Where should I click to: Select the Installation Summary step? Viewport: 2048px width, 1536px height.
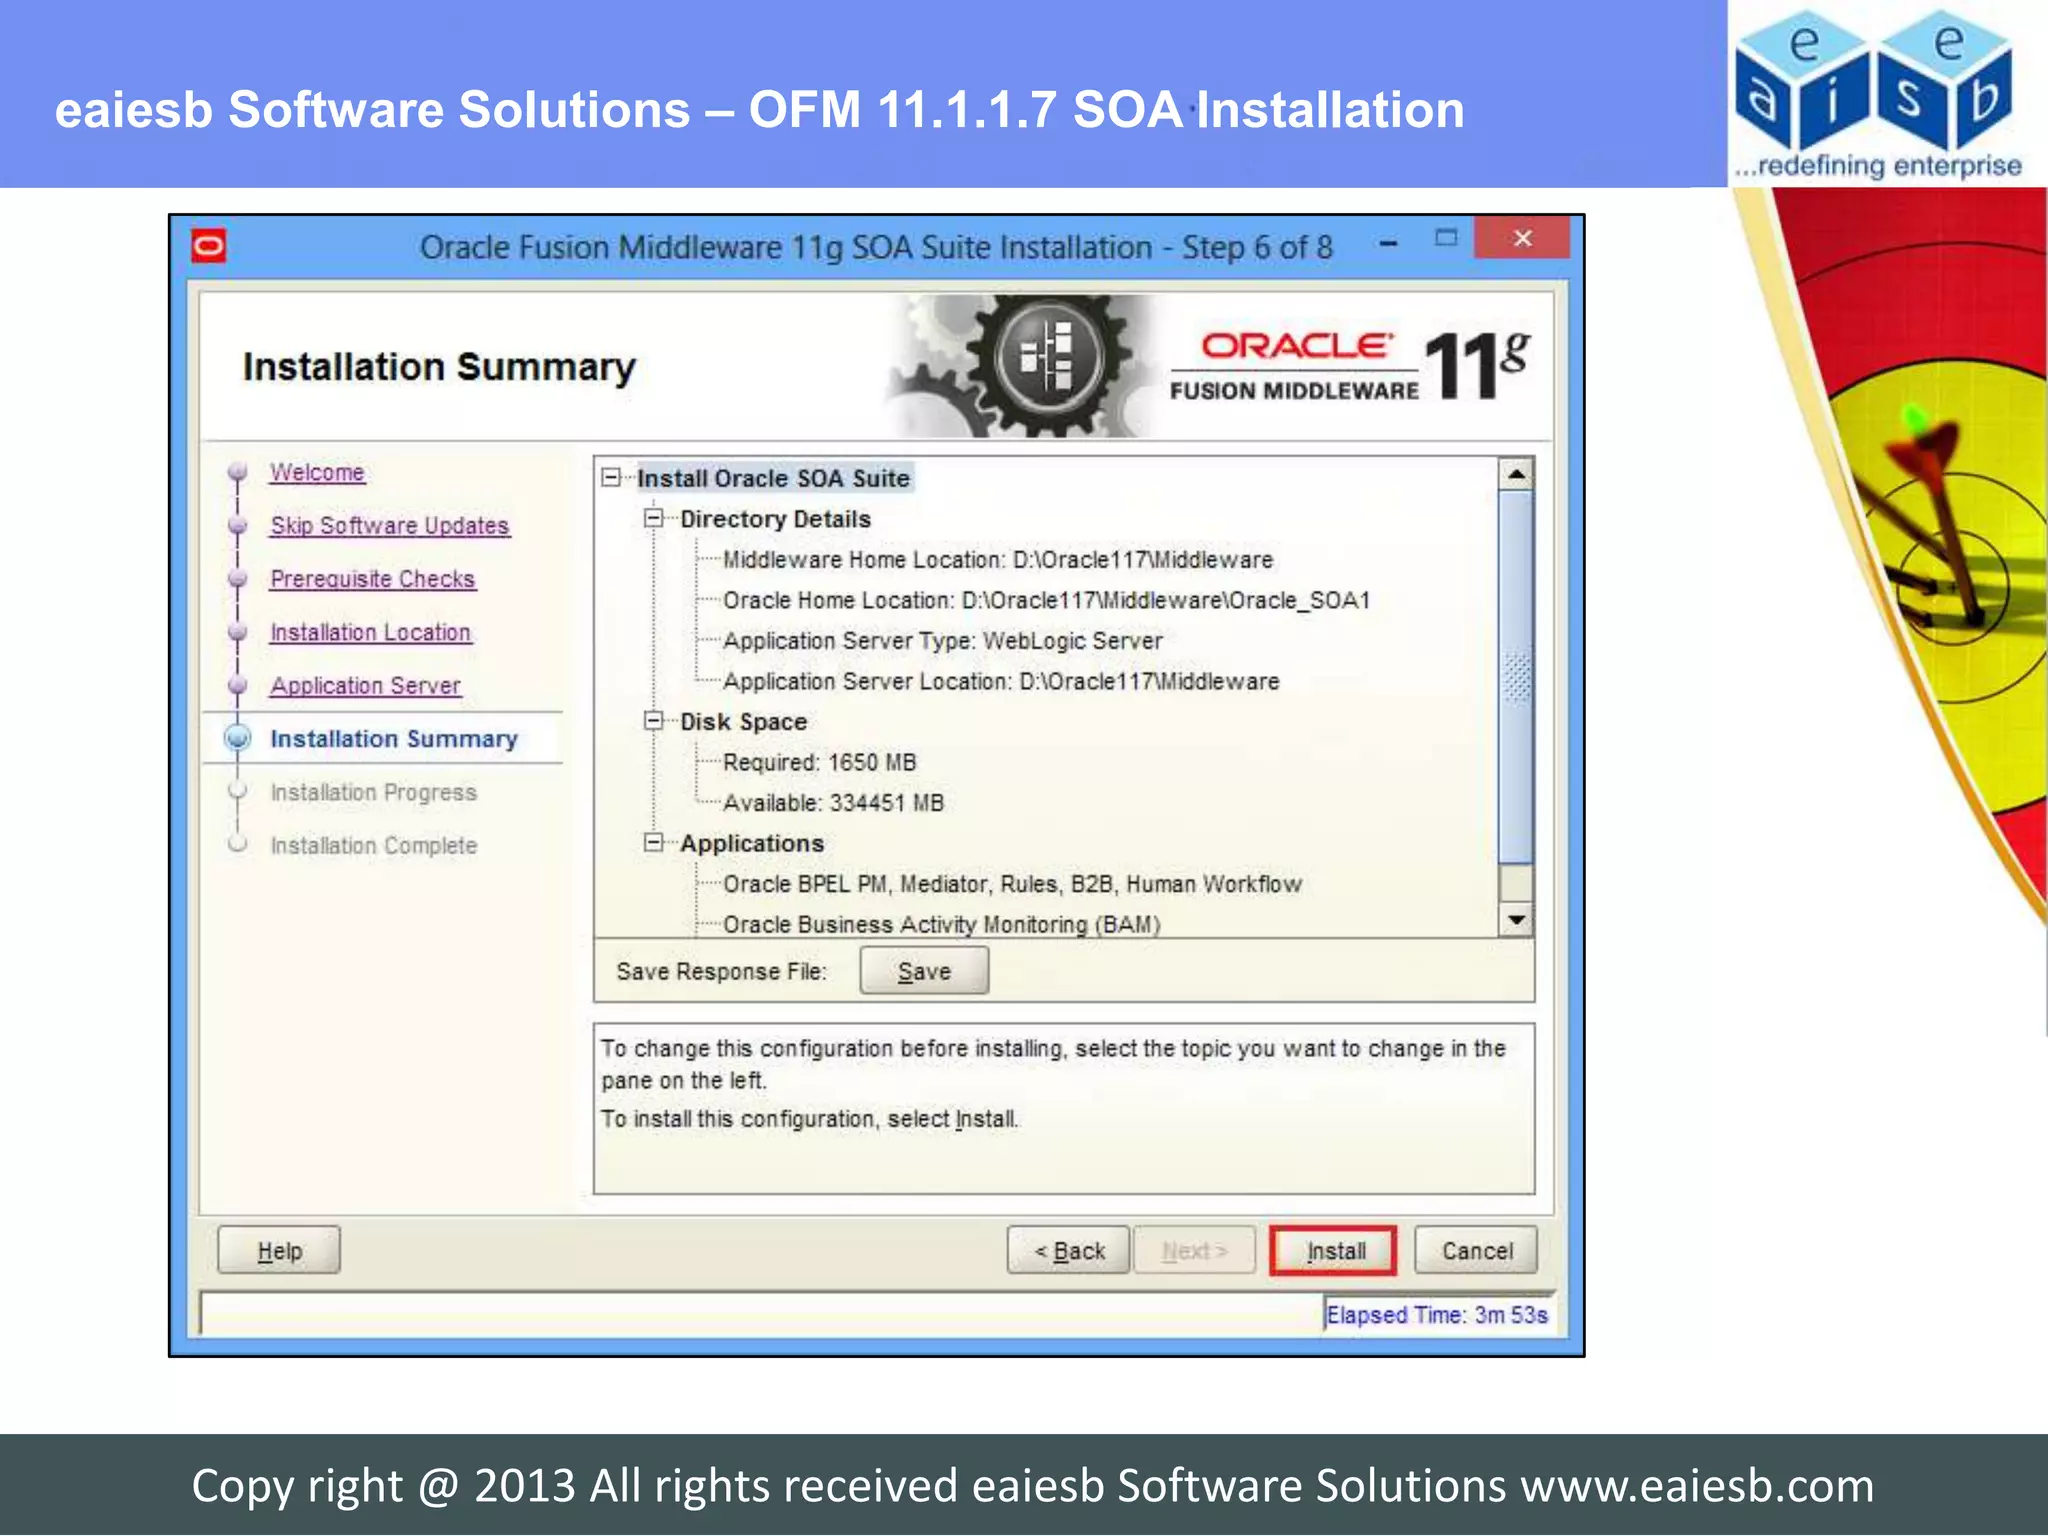394,739
